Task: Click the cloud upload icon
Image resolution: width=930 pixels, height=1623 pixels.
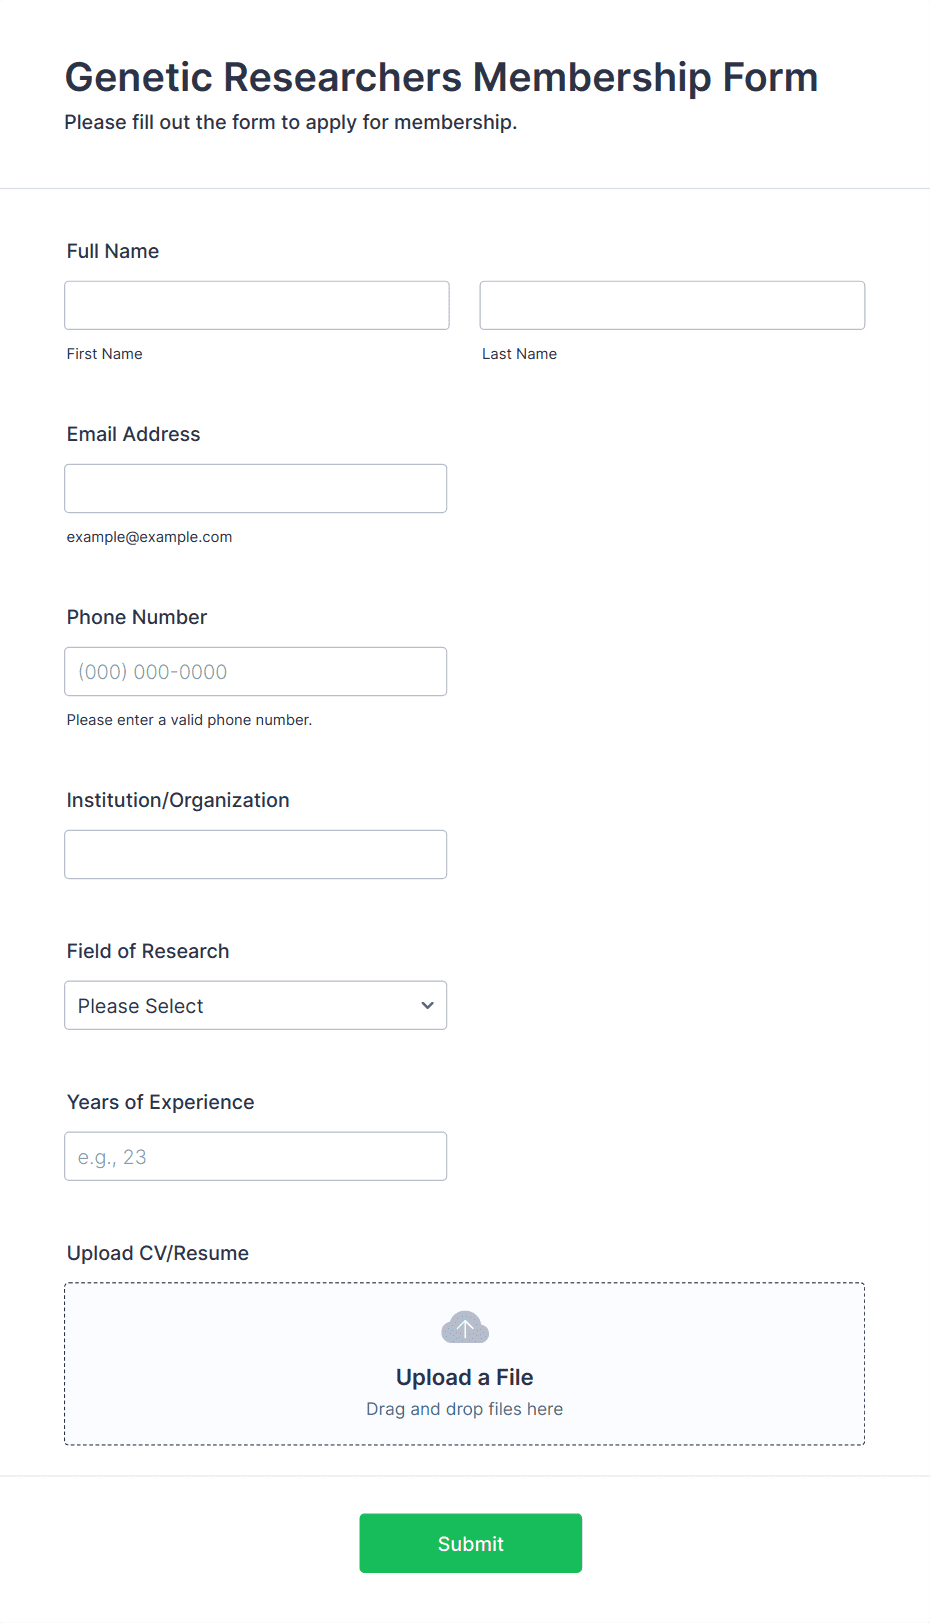Action: tap(465, 1327)
